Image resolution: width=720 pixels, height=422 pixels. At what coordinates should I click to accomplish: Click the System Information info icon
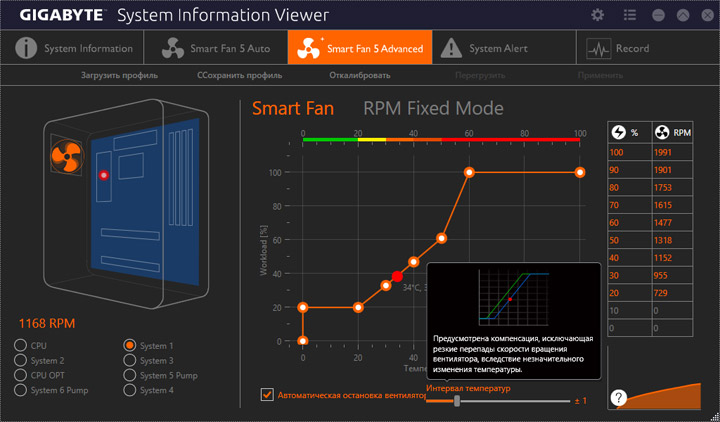[x=26, y=48]
